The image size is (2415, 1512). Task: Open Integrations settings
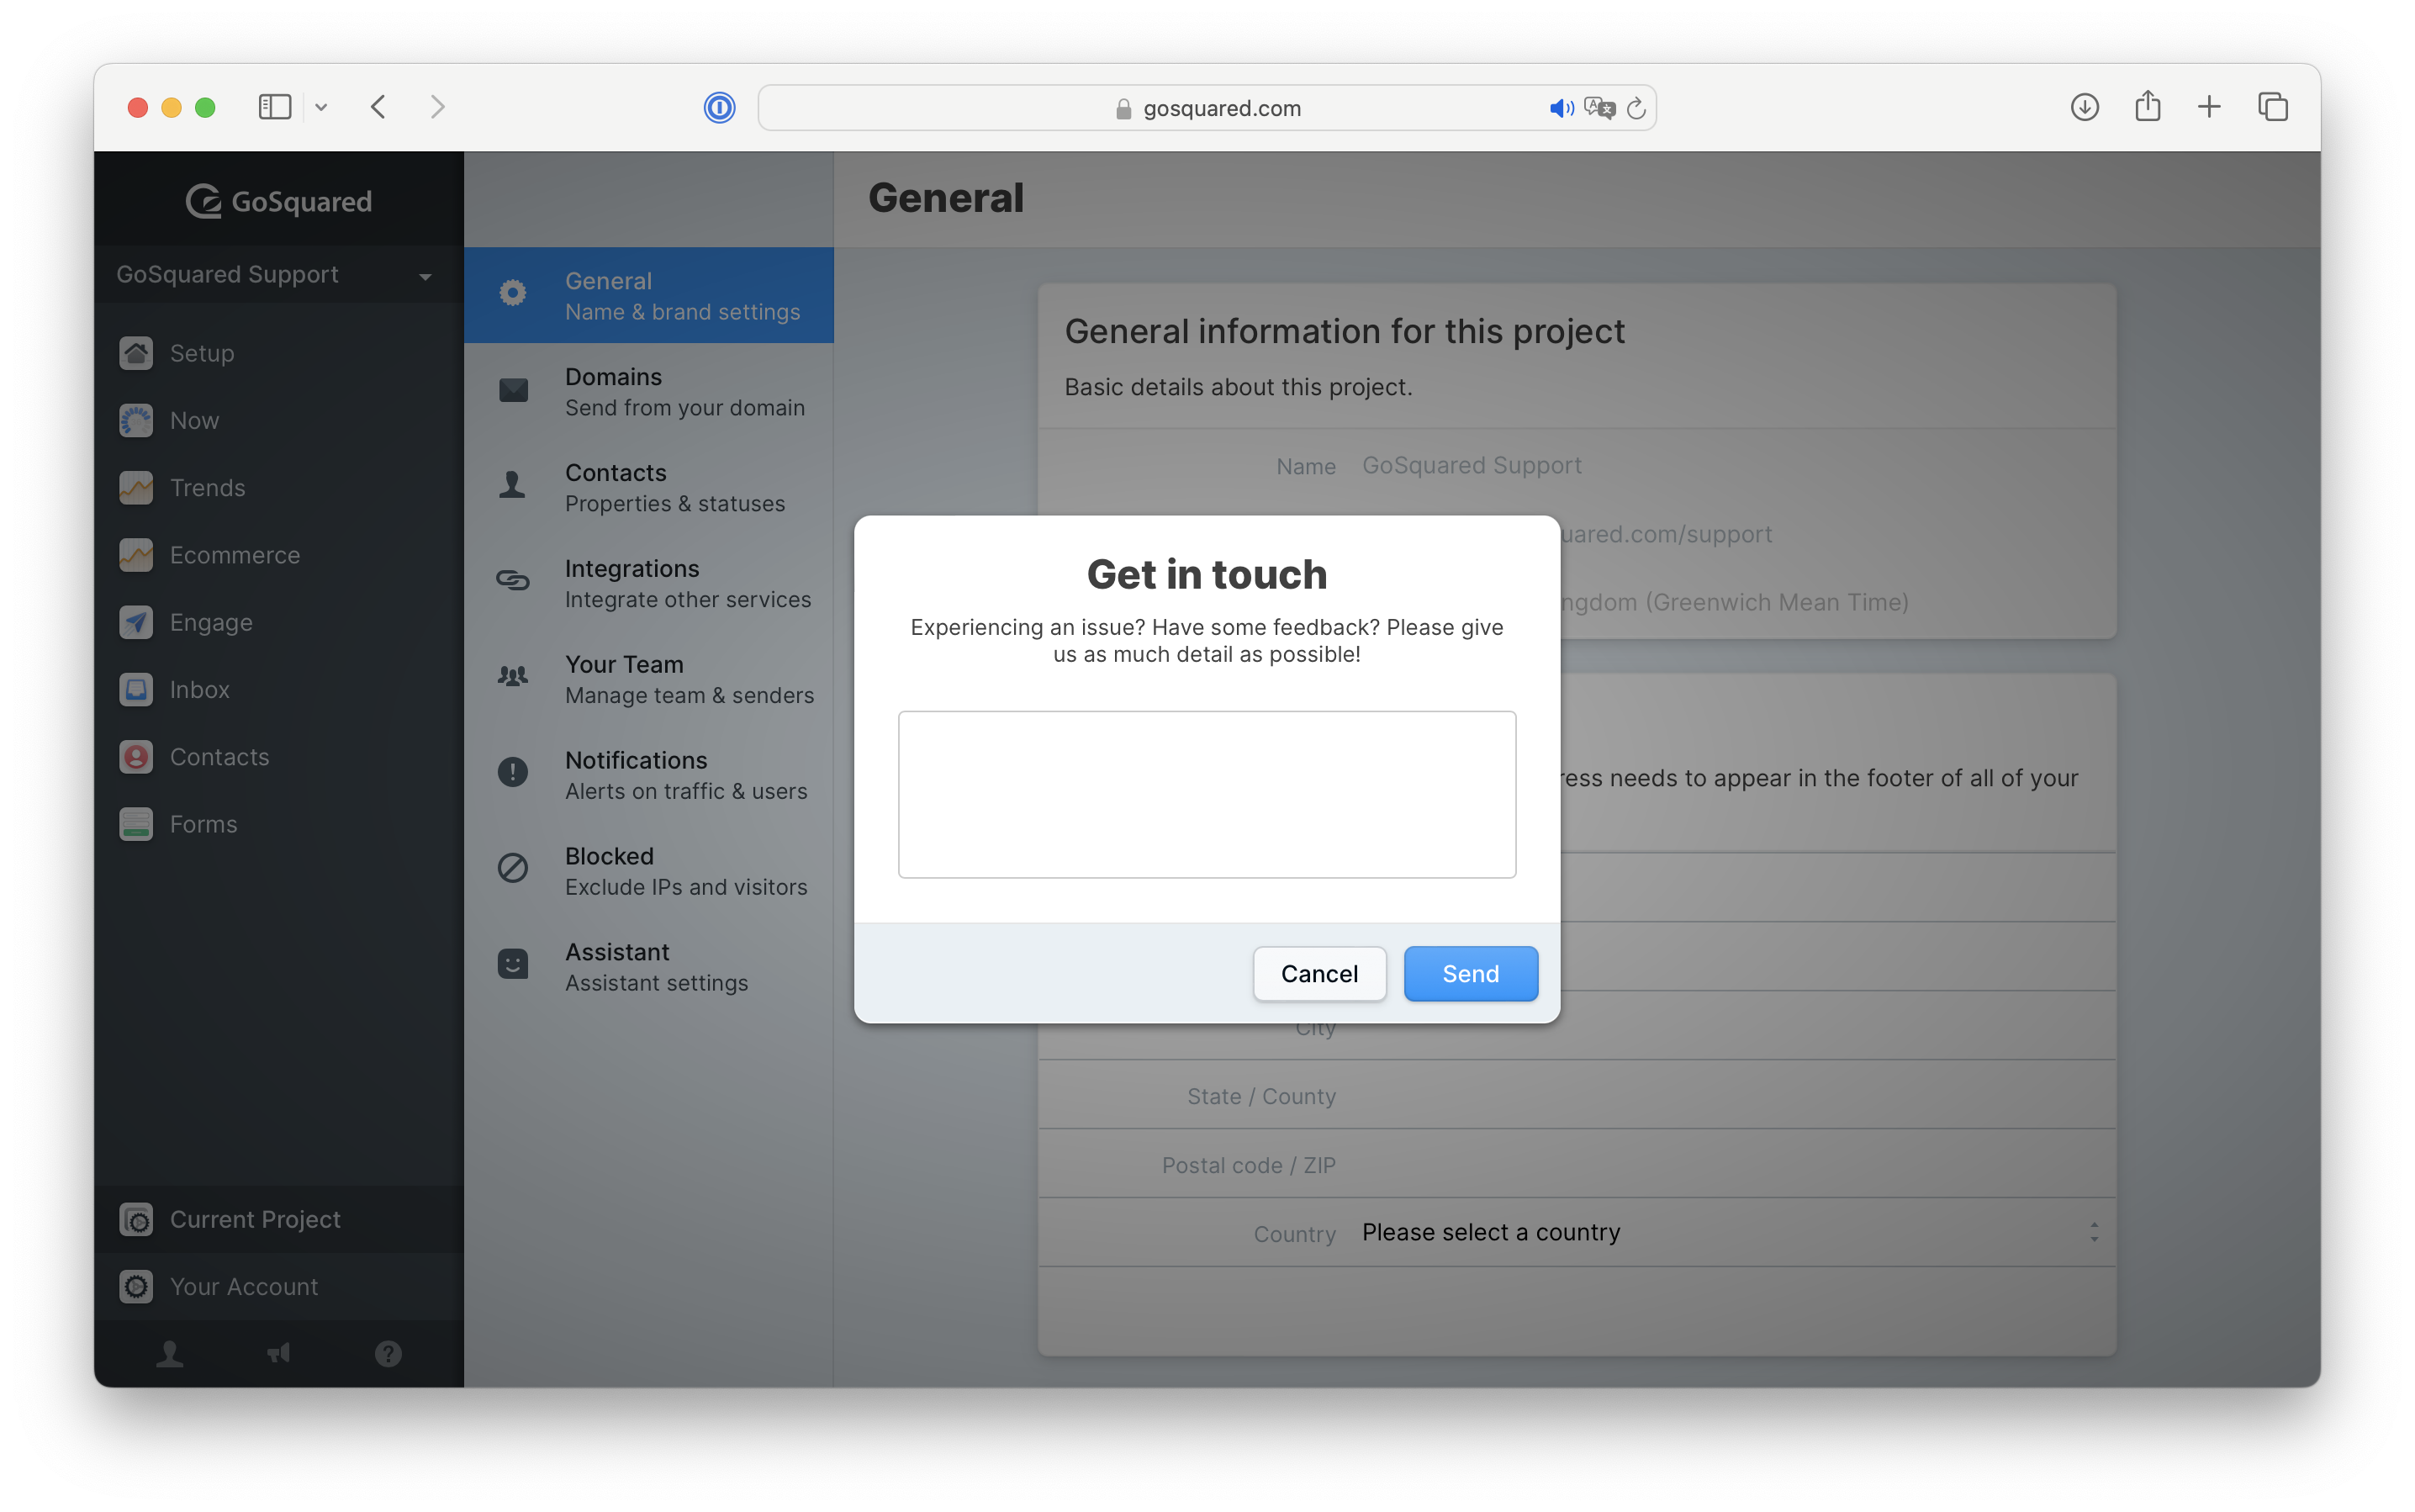pos(649,583)
